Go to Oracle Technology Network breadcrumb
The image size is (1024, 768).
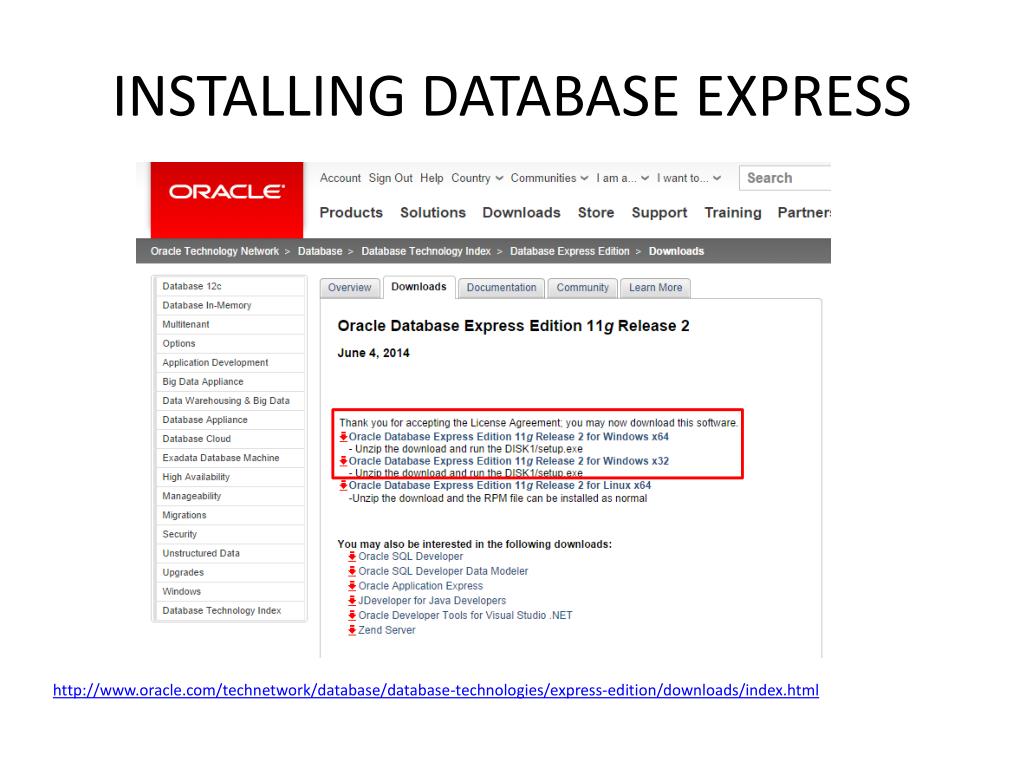214,251
